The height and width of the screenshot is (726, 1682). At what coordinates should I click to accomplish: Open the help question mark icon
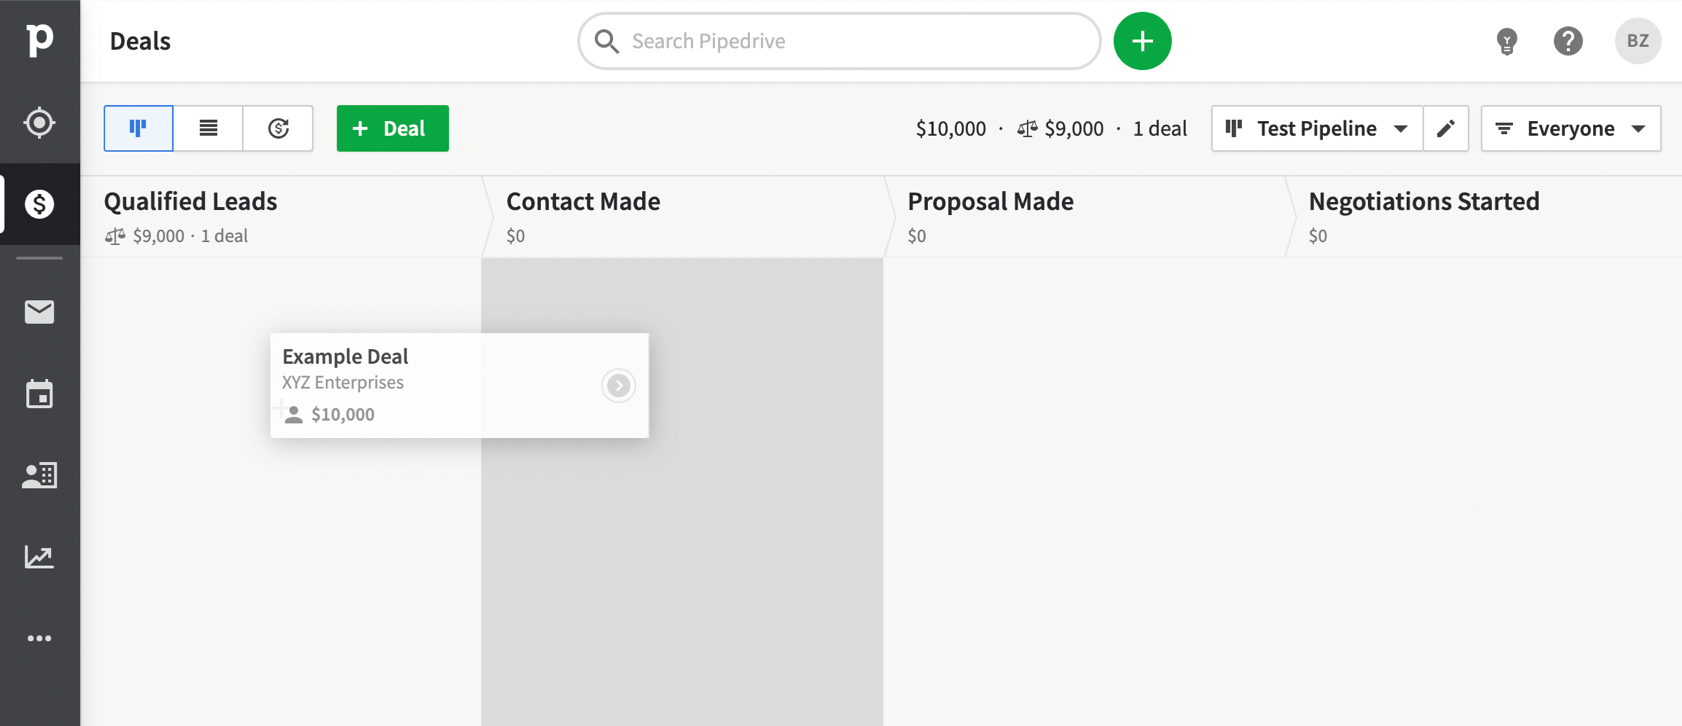[1568, 41]
